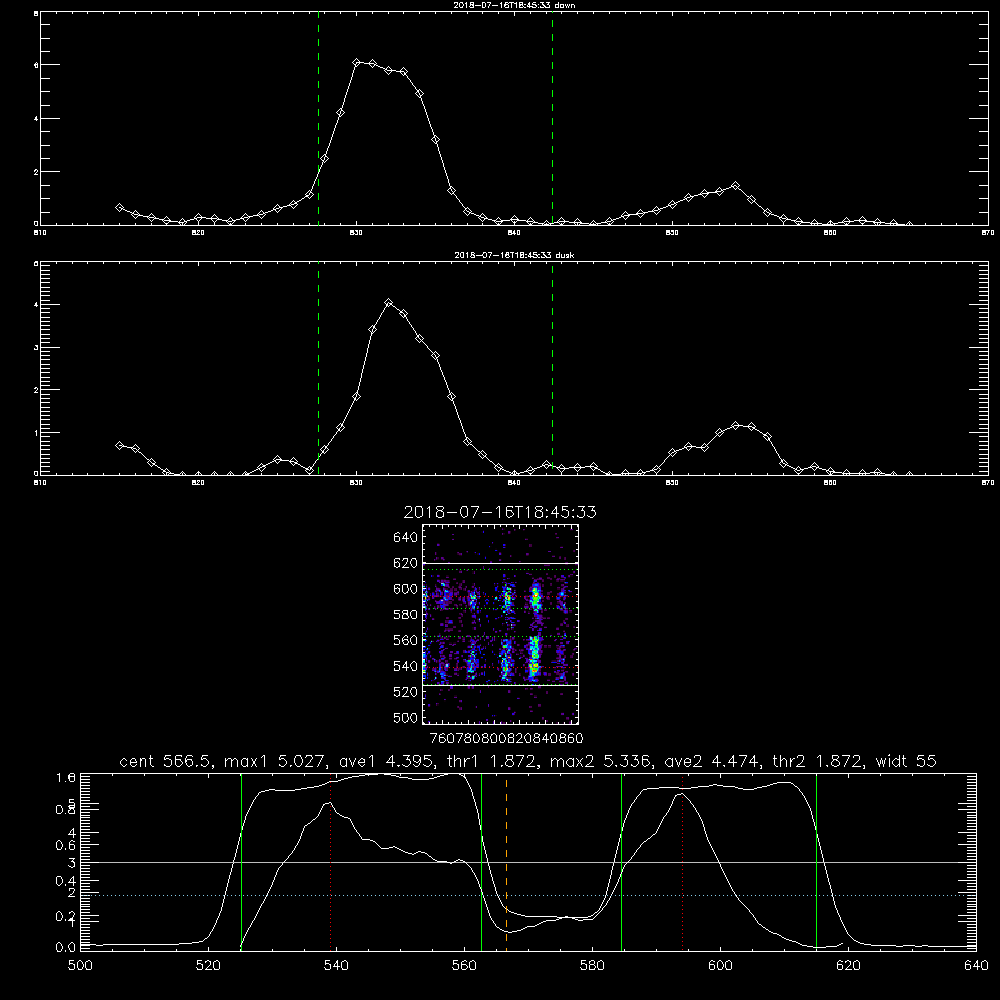The image size is (1000, 1000).
Task: Click the 540 label on bottom plot x-axis
Action: [336, 966]
